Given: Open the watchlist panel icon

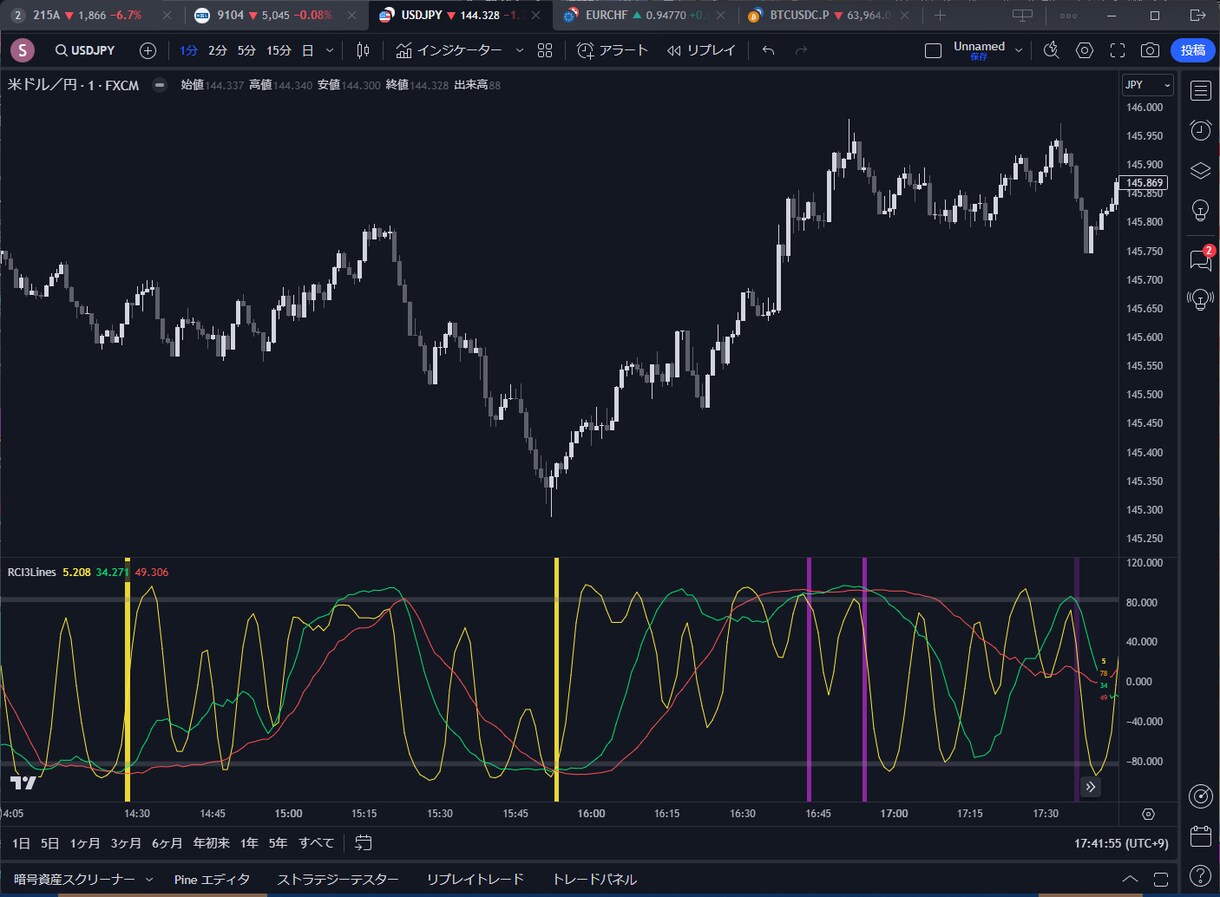Looking at the screenshot, I should [x=1201, y=91].
